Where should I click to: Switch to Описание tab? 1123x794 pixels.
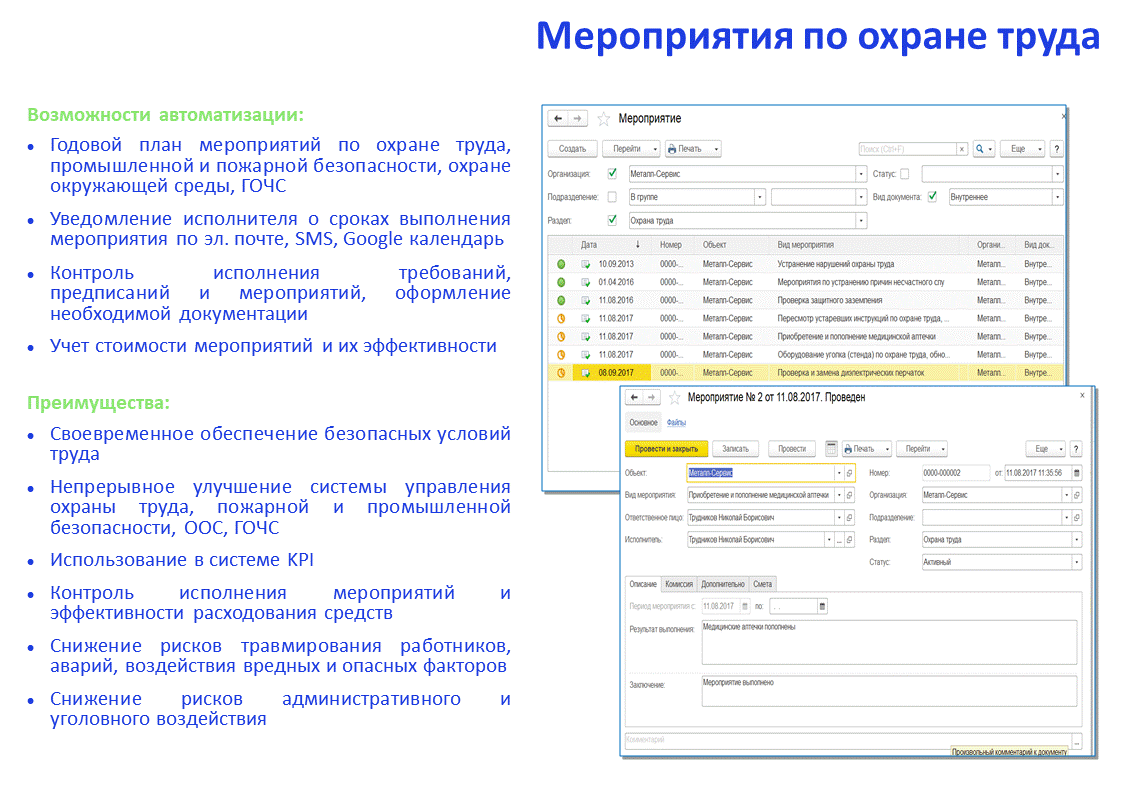[642, 584]
